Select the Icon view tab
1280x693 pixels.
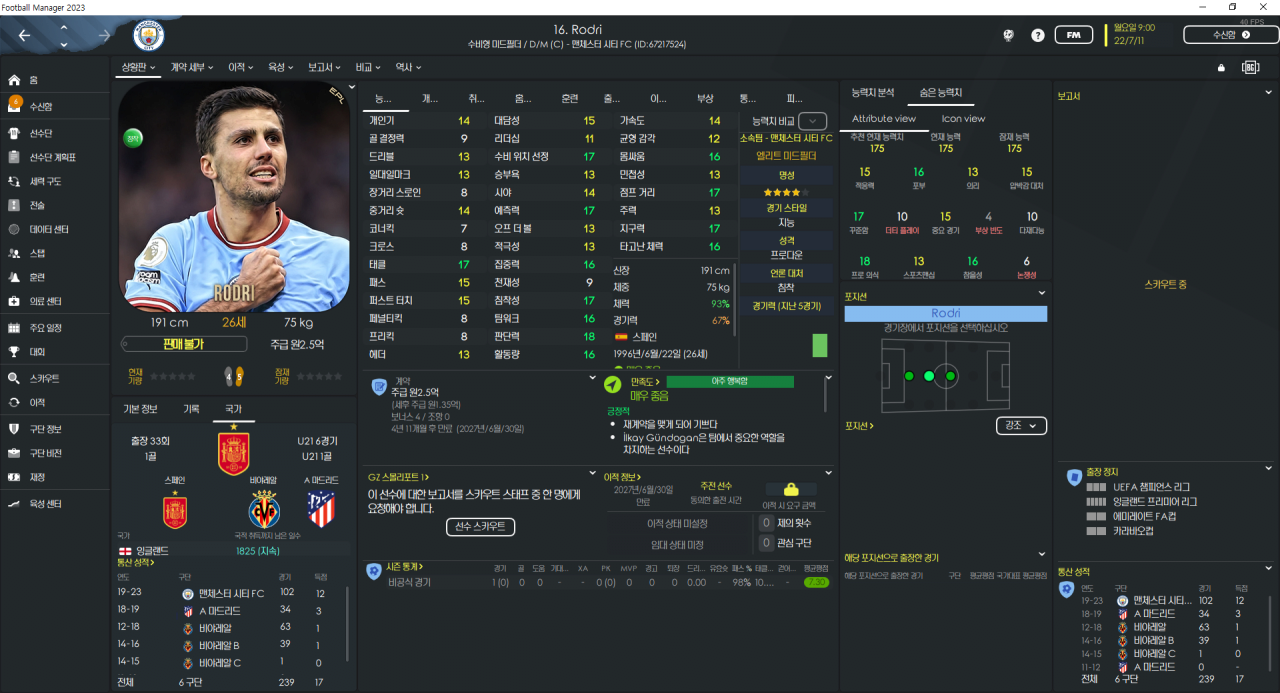[x=963, y=118]
